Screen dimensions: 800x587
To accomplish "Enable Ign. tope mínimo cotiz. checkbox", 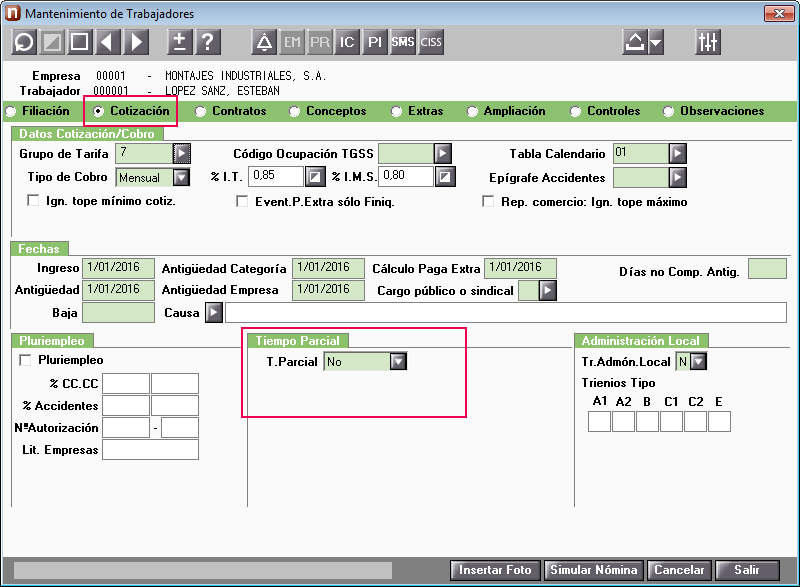I will [33, 200].
